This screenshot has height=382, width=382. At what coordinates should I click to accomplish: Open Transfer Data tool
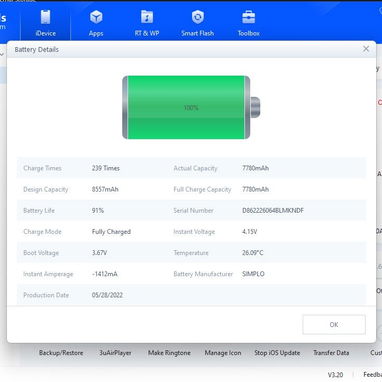(x=331, y=353)
